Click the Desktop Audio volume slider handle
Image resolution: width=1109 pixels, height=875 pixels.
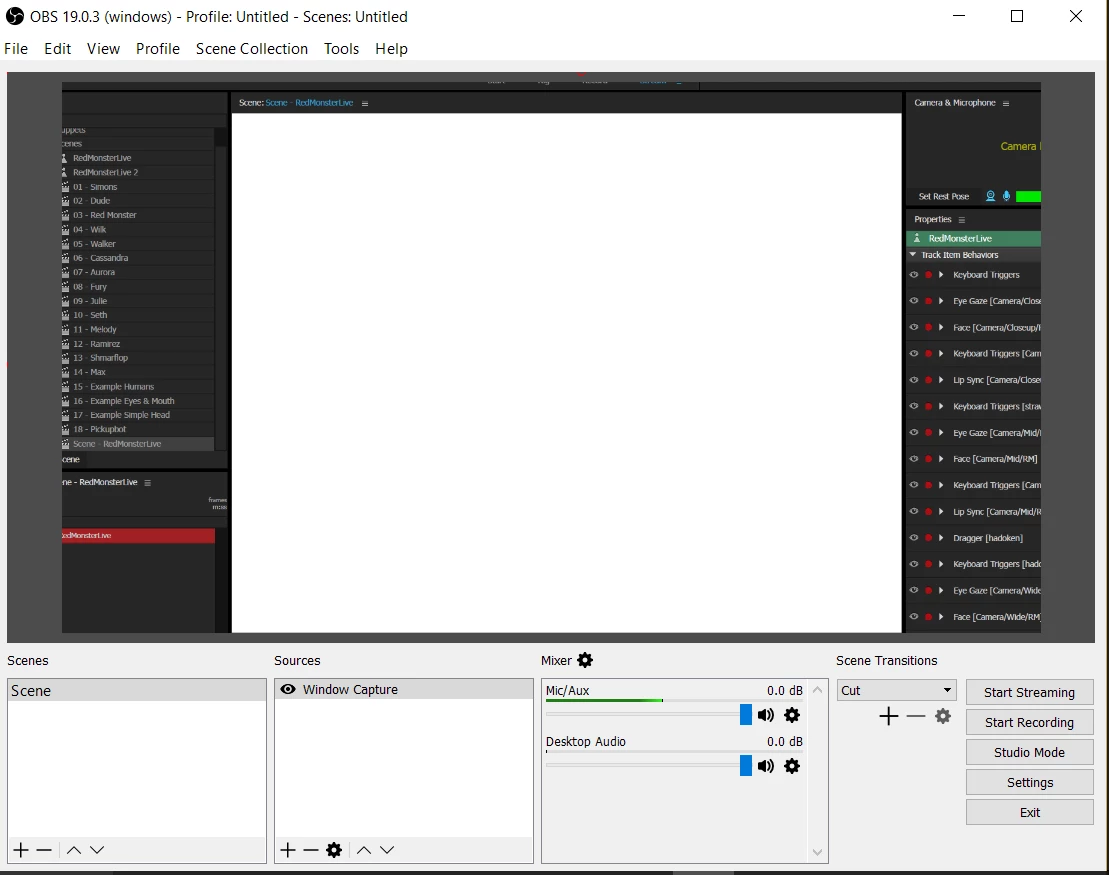click(x=745, y=765)
